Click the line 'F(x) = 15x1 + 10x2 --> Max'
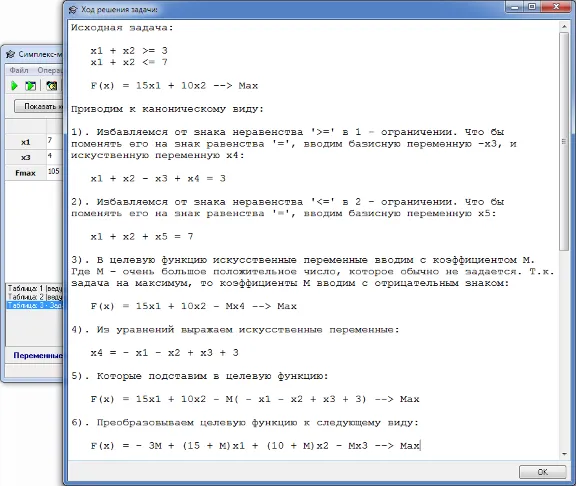The height and width of the screenshot is (486, 576). coord(174,86)
